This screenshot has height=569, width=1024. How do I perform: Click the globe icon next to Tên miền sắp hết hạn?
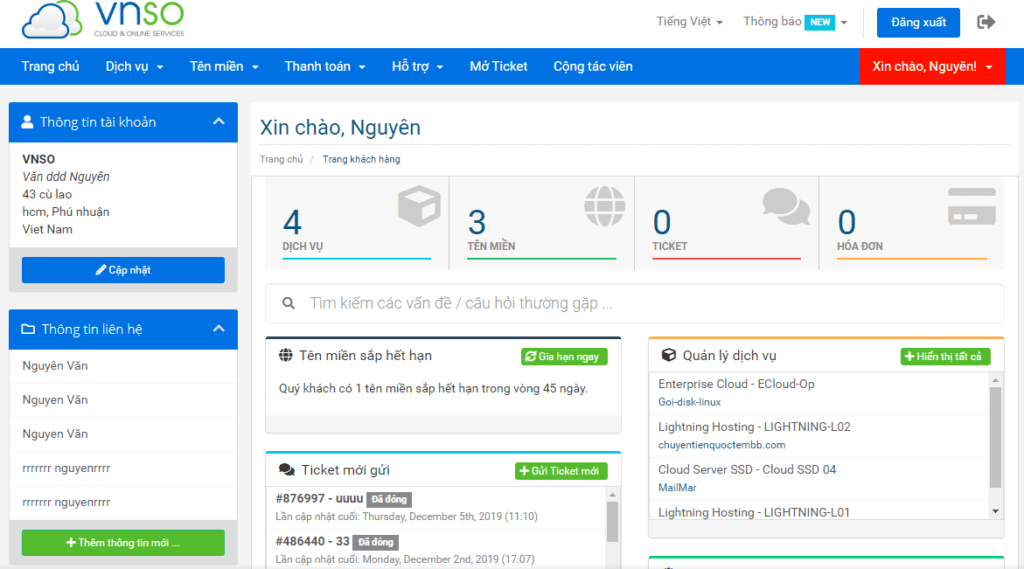[x=285, y=355]
